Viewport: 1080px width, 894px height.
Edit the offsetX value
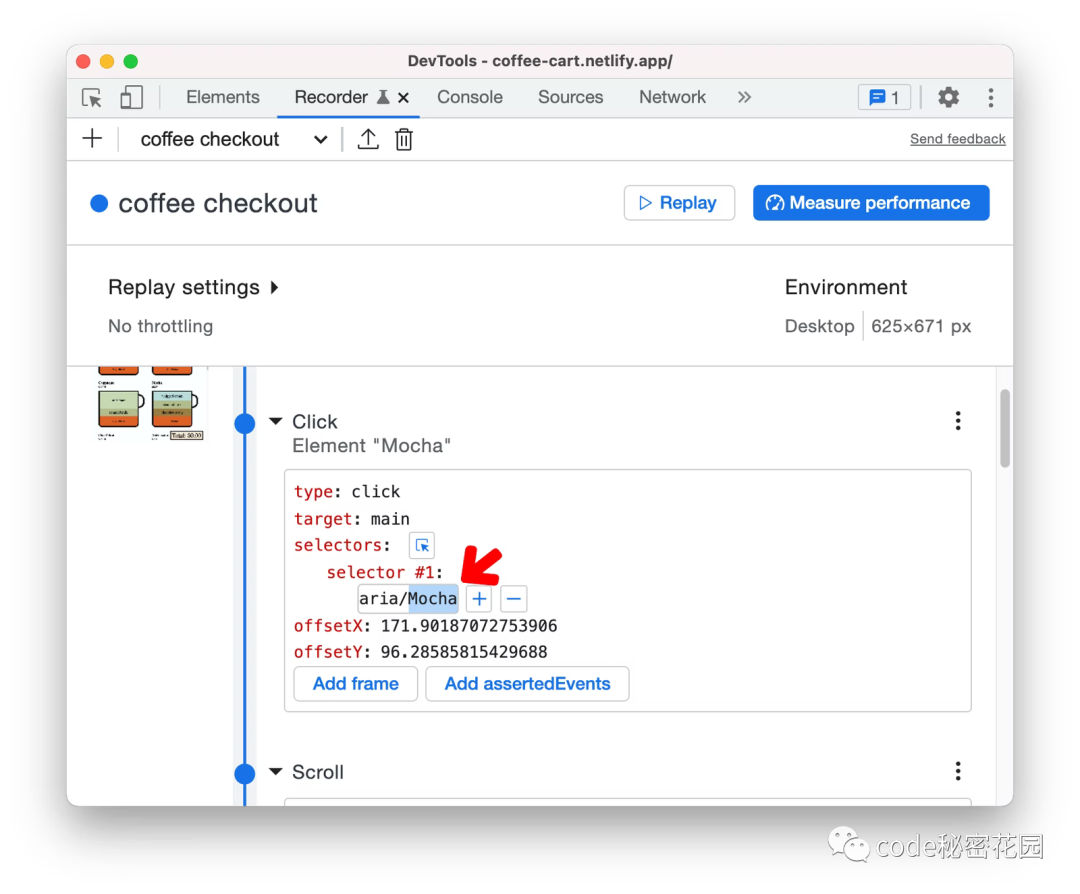point(469,625)
